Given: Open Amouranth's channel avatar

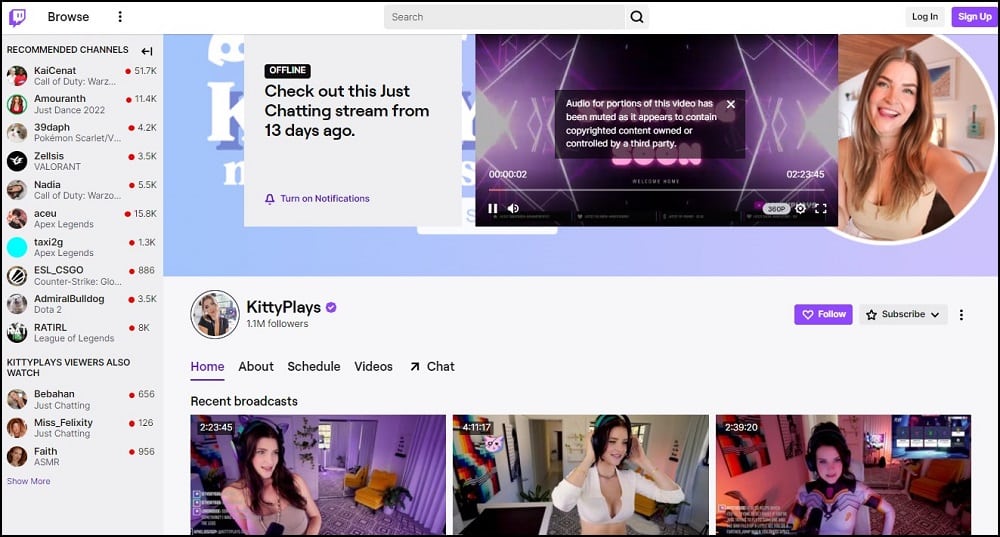Looking at the screenshot, I should click(x=17, y=104).
